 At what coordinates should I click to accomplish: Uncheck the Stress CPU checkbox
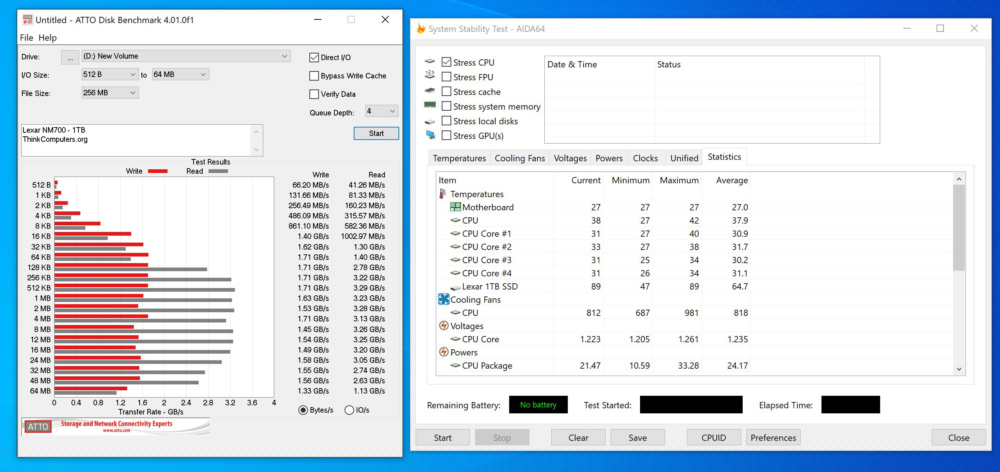446,63
